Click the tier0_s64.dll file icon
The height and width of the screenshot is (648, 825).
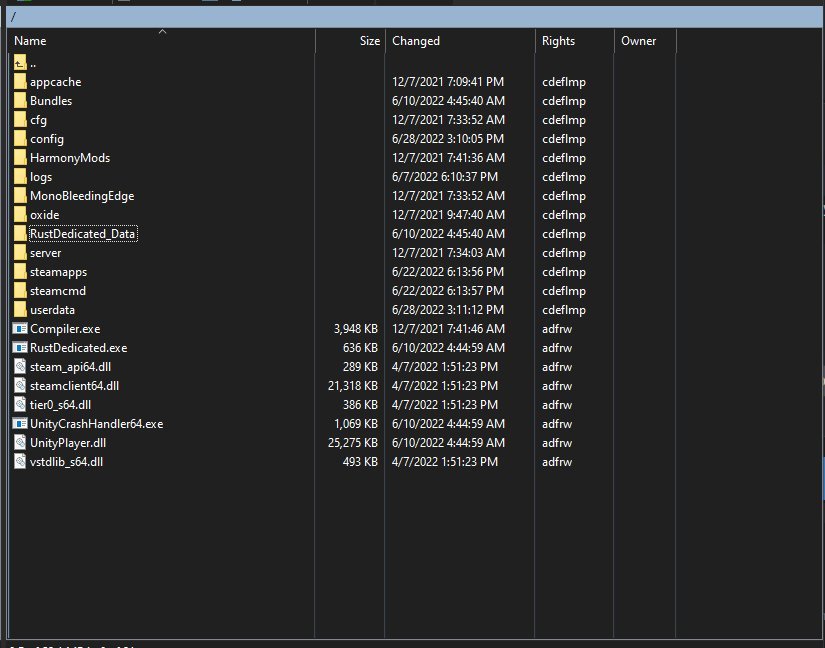(20, 404)
